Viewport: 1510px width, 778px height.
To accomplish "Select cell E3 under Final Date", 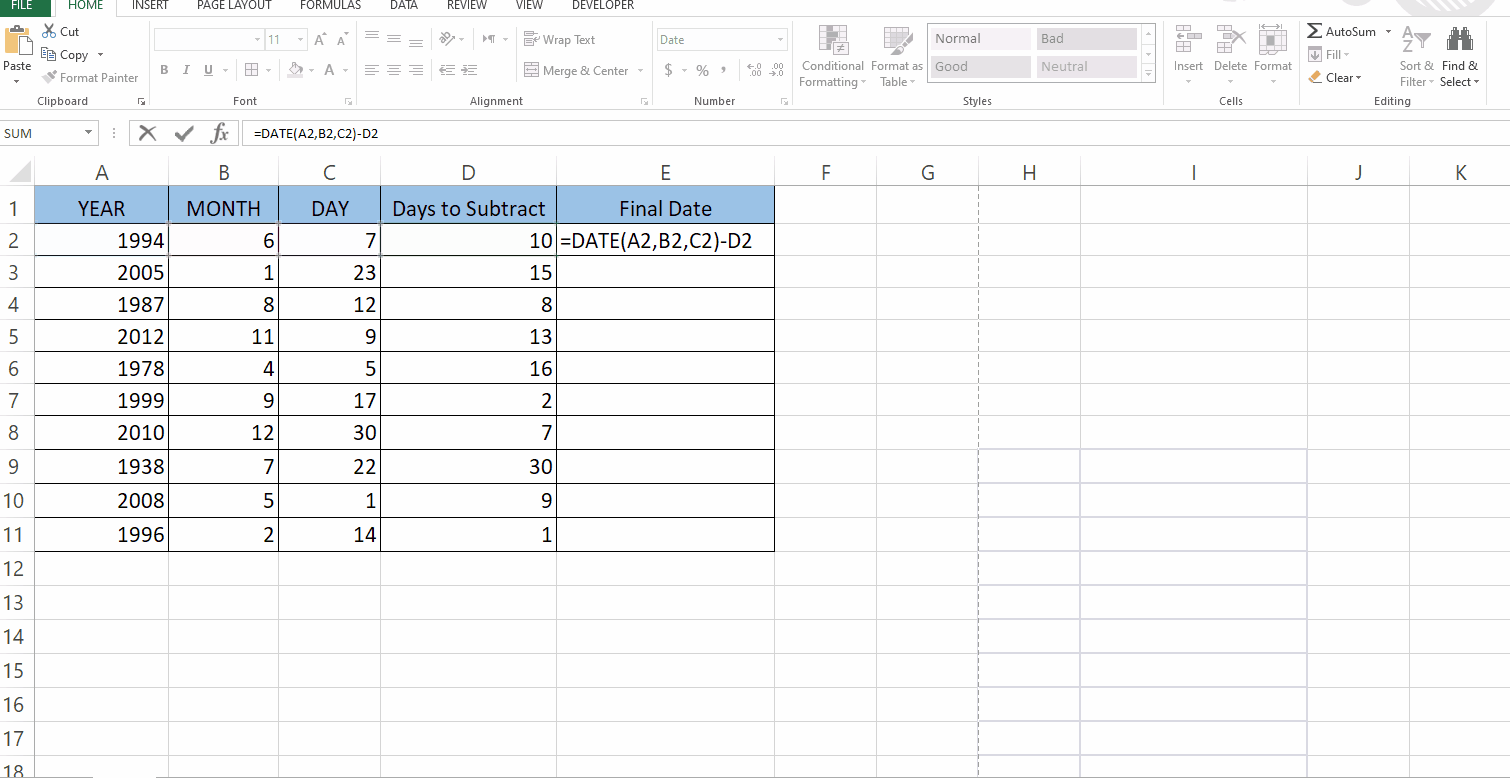I will coord(665,272).
